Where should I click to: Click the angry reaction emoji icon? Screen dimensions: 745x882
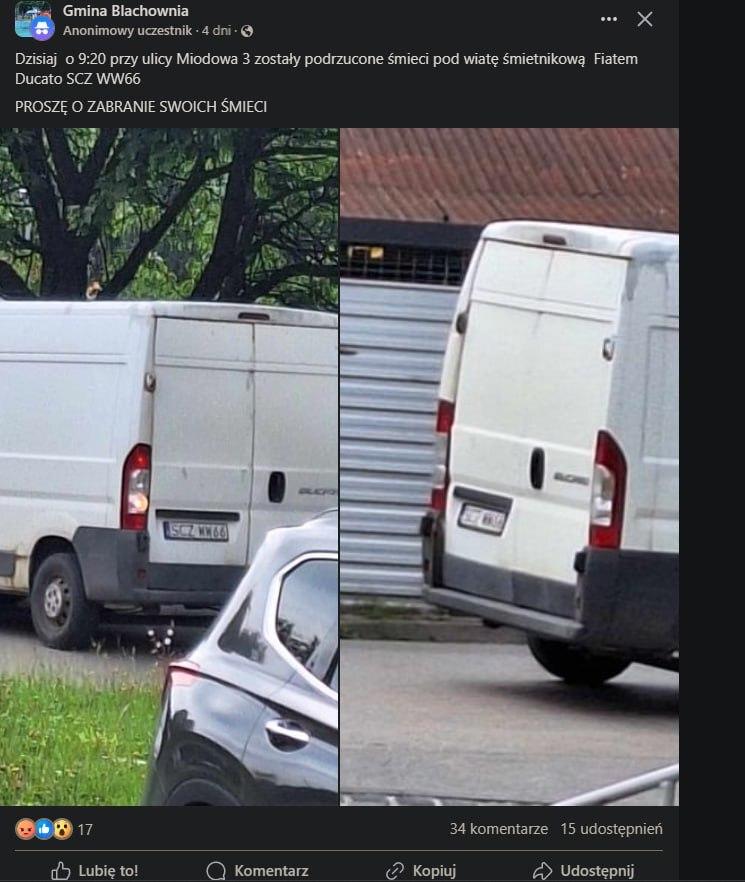pyautogui.click(x=25, y=829)
